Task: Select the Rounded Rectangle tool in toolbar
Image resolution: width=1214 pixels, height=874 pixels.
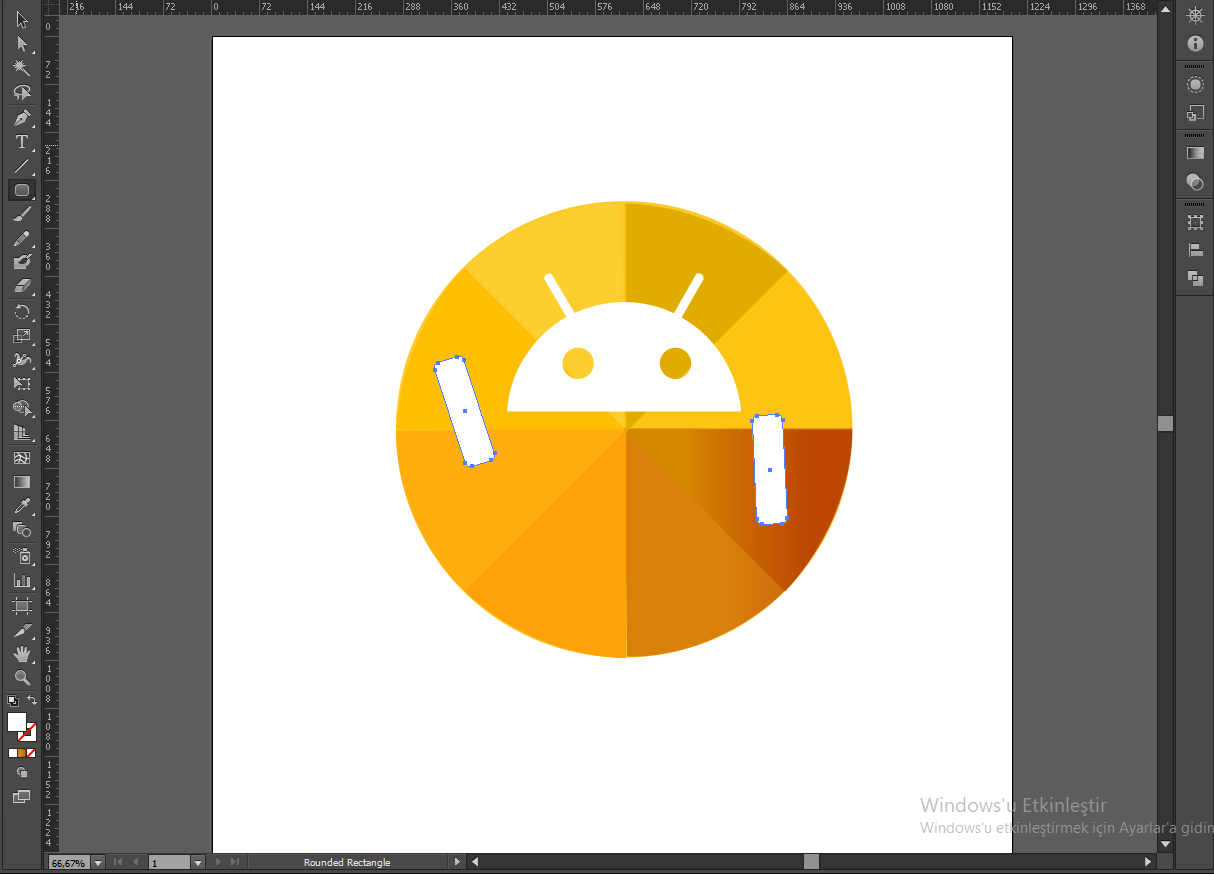Action: pyautogui.click(x=21, y=190)
